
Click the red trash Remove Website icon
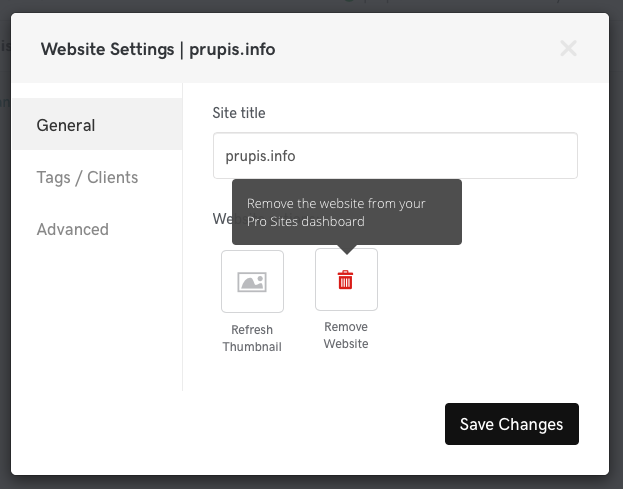(x=346, y=280)
